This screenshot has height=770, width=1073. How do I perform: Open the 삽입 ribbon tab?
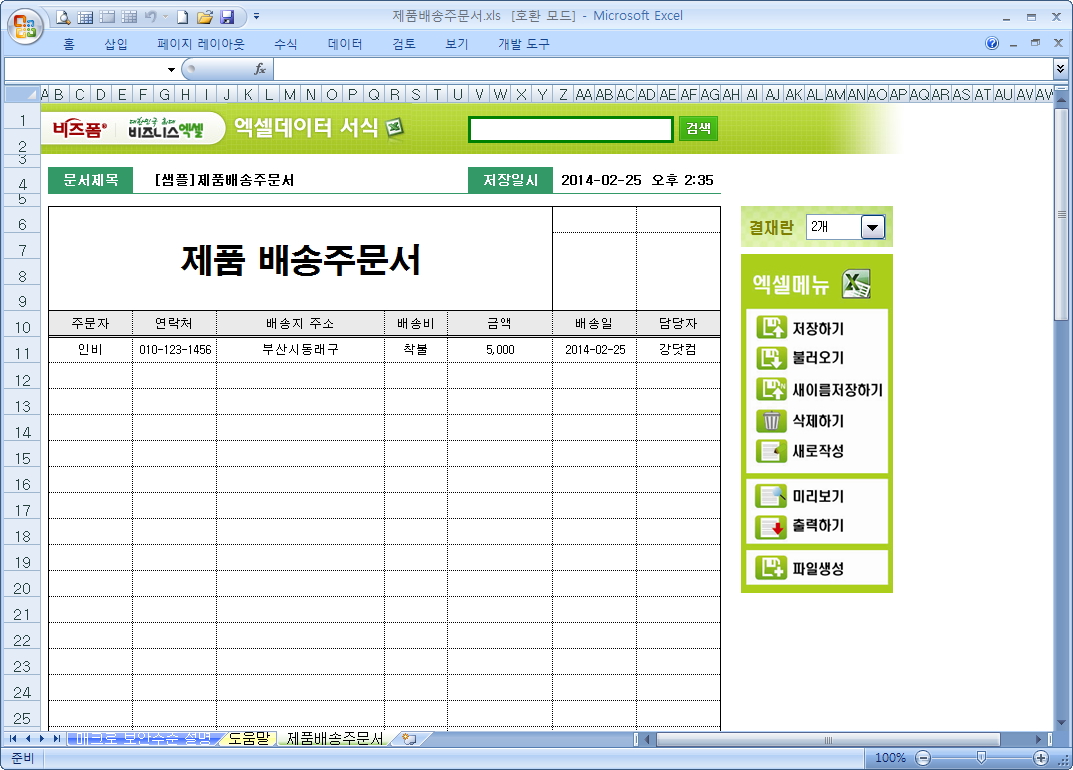click(116, 44)
